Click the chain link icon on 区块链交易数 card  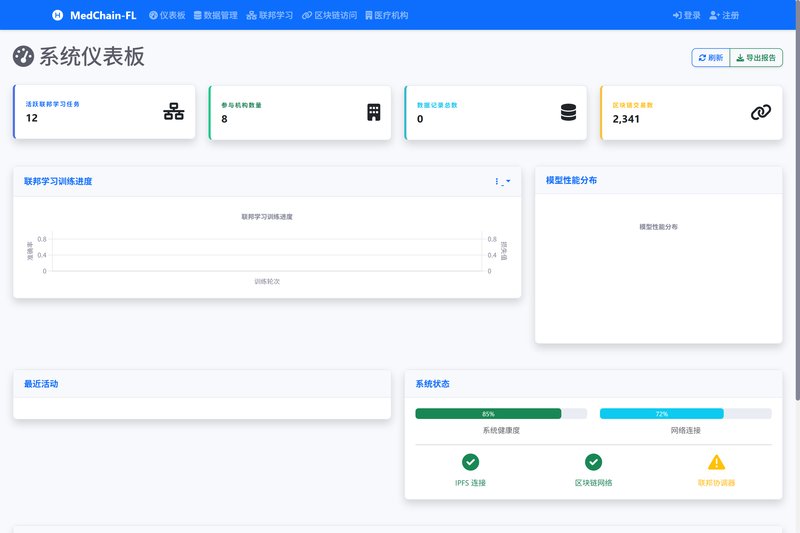pos(761,112)
